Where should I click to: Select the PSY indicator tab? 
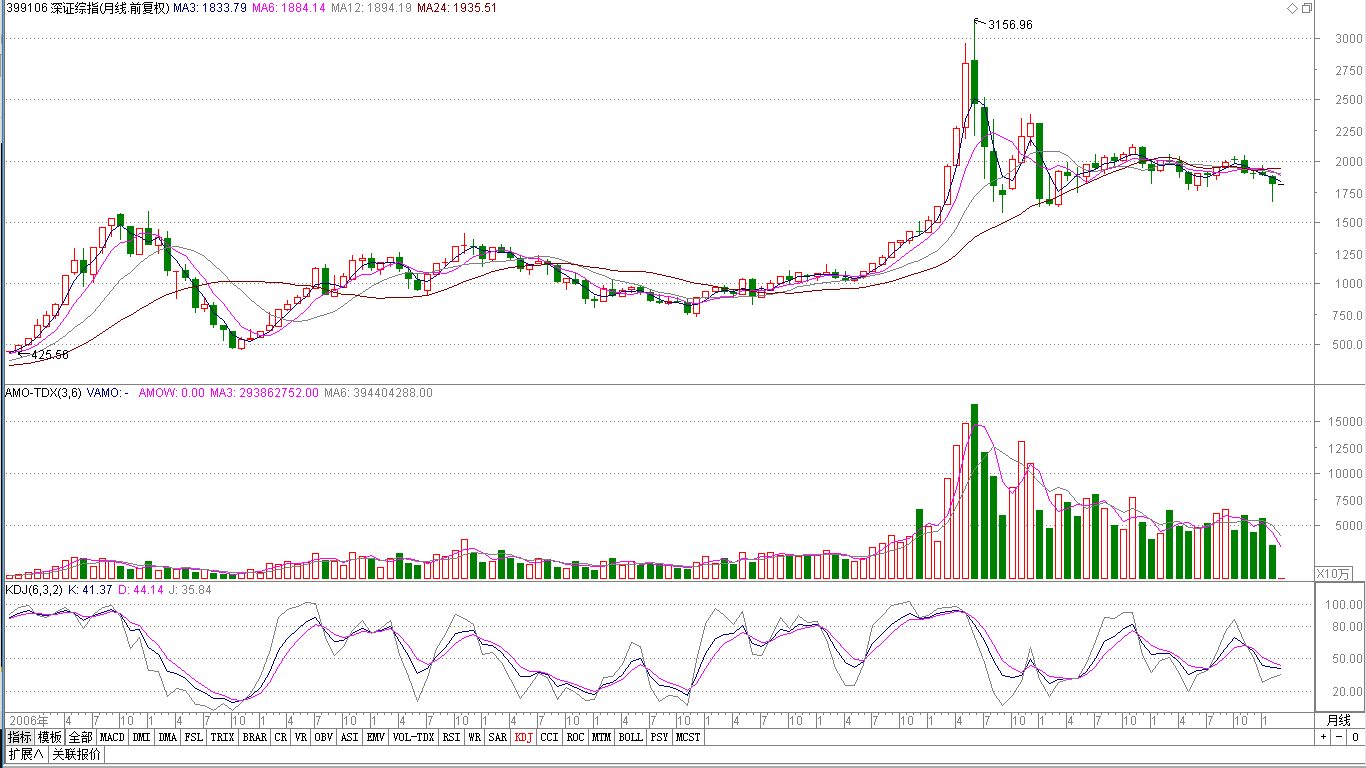click(x=659, y=737)
